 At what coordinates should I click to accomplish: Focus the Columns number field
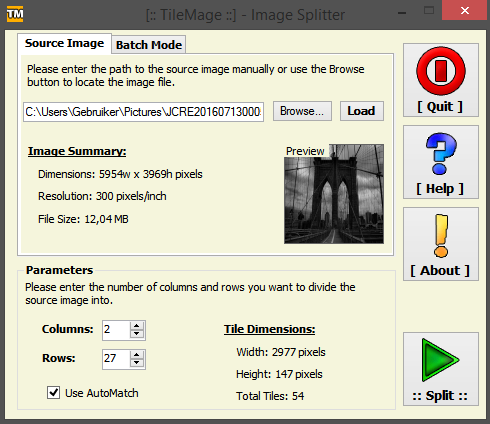point(116,330)
